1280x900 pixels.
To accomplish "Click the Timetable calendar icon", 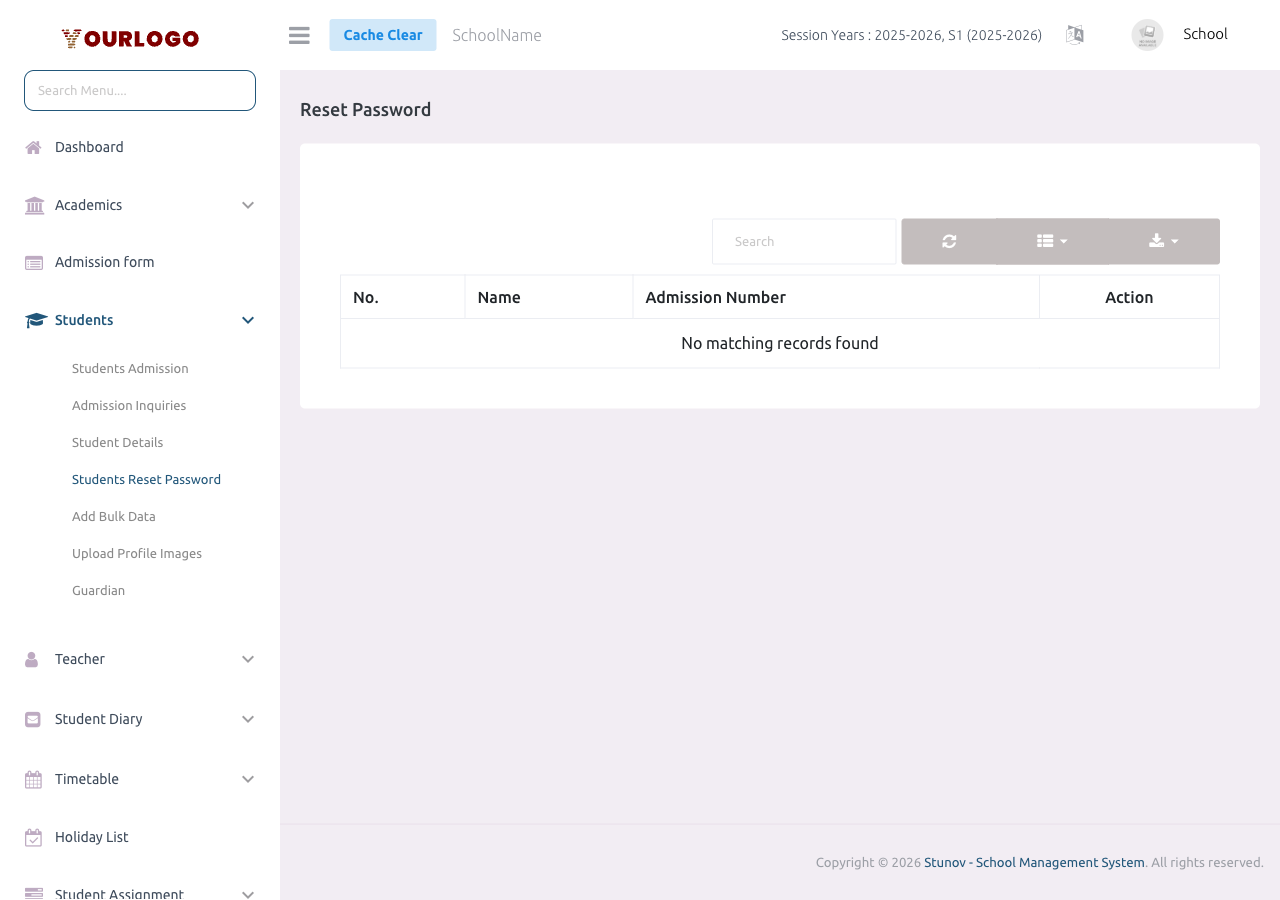I will pos(32,779).
